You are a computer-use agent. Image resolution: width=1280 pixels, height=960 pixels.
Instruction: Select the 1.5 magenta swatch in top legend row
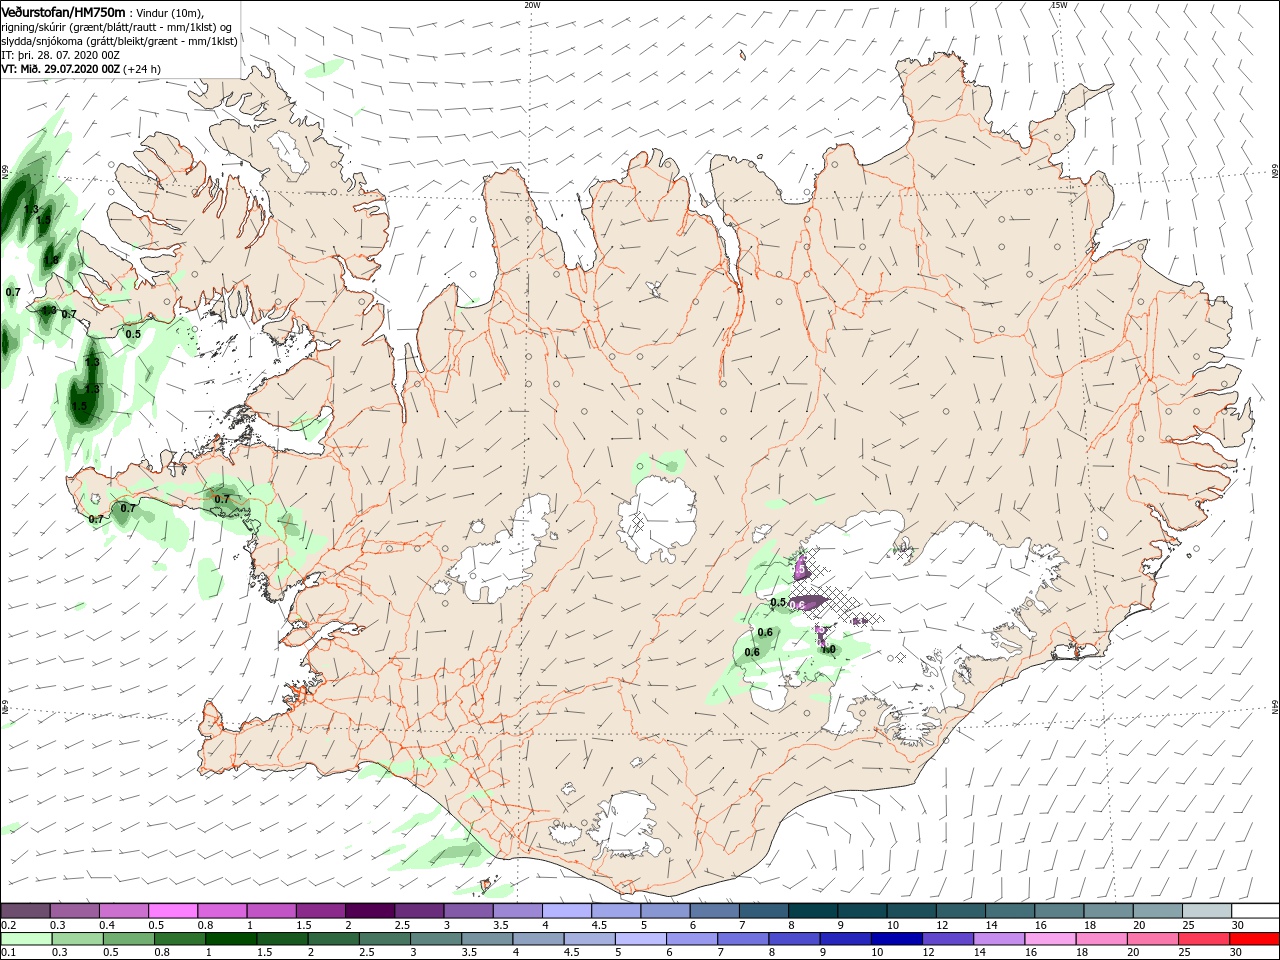[321, 911]
